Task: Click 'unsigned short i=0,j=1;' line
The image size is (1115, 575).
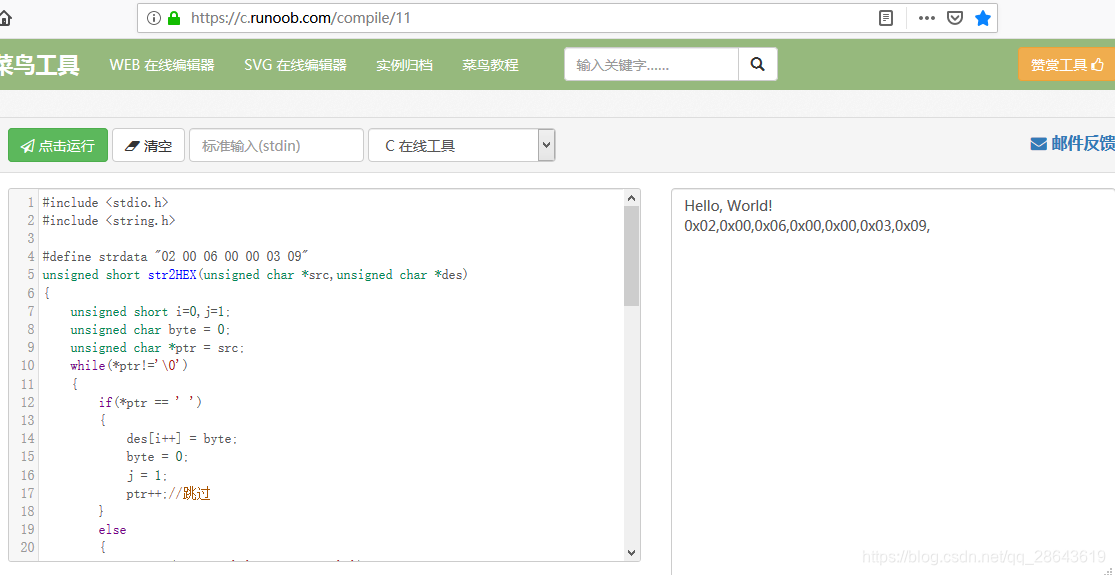Action: pos(151,311)
